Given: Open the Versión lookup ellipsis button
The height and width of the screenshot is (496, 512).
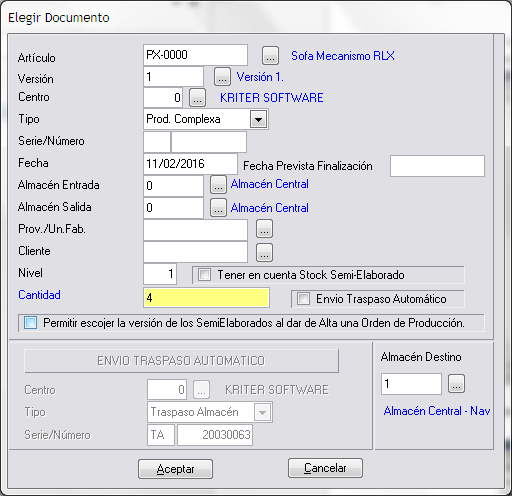Looking at the screenshot, I should tap(222, 77).
